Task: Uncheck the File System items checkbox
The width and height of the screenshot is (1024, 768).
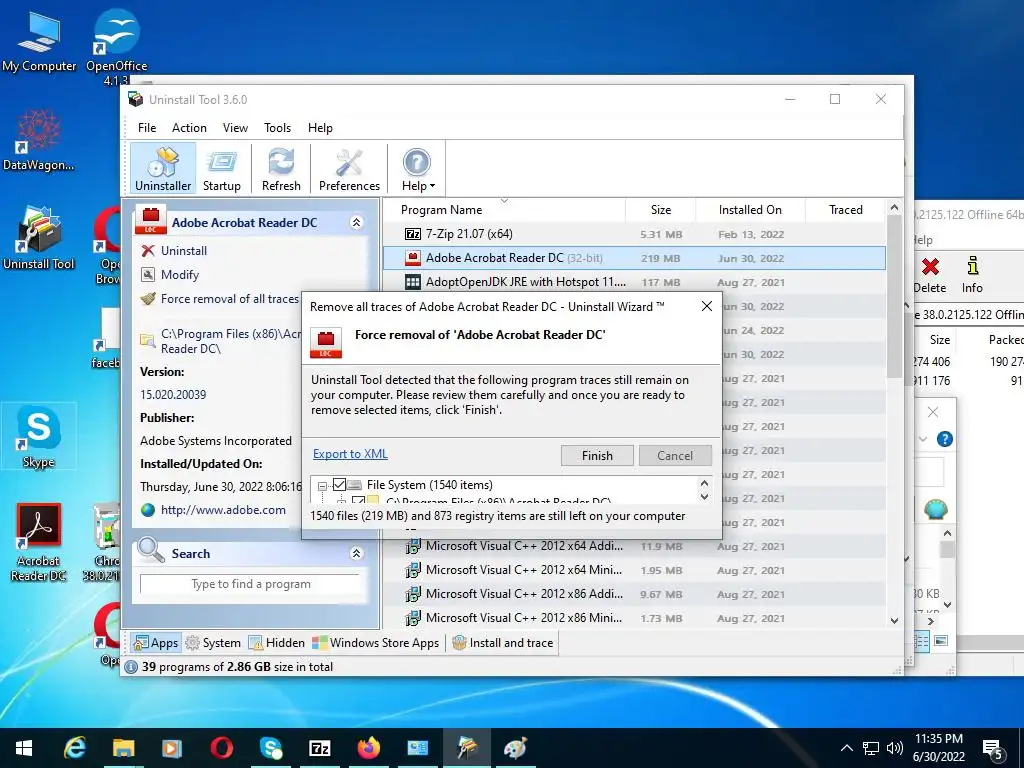Action: [x=339, y=485]
